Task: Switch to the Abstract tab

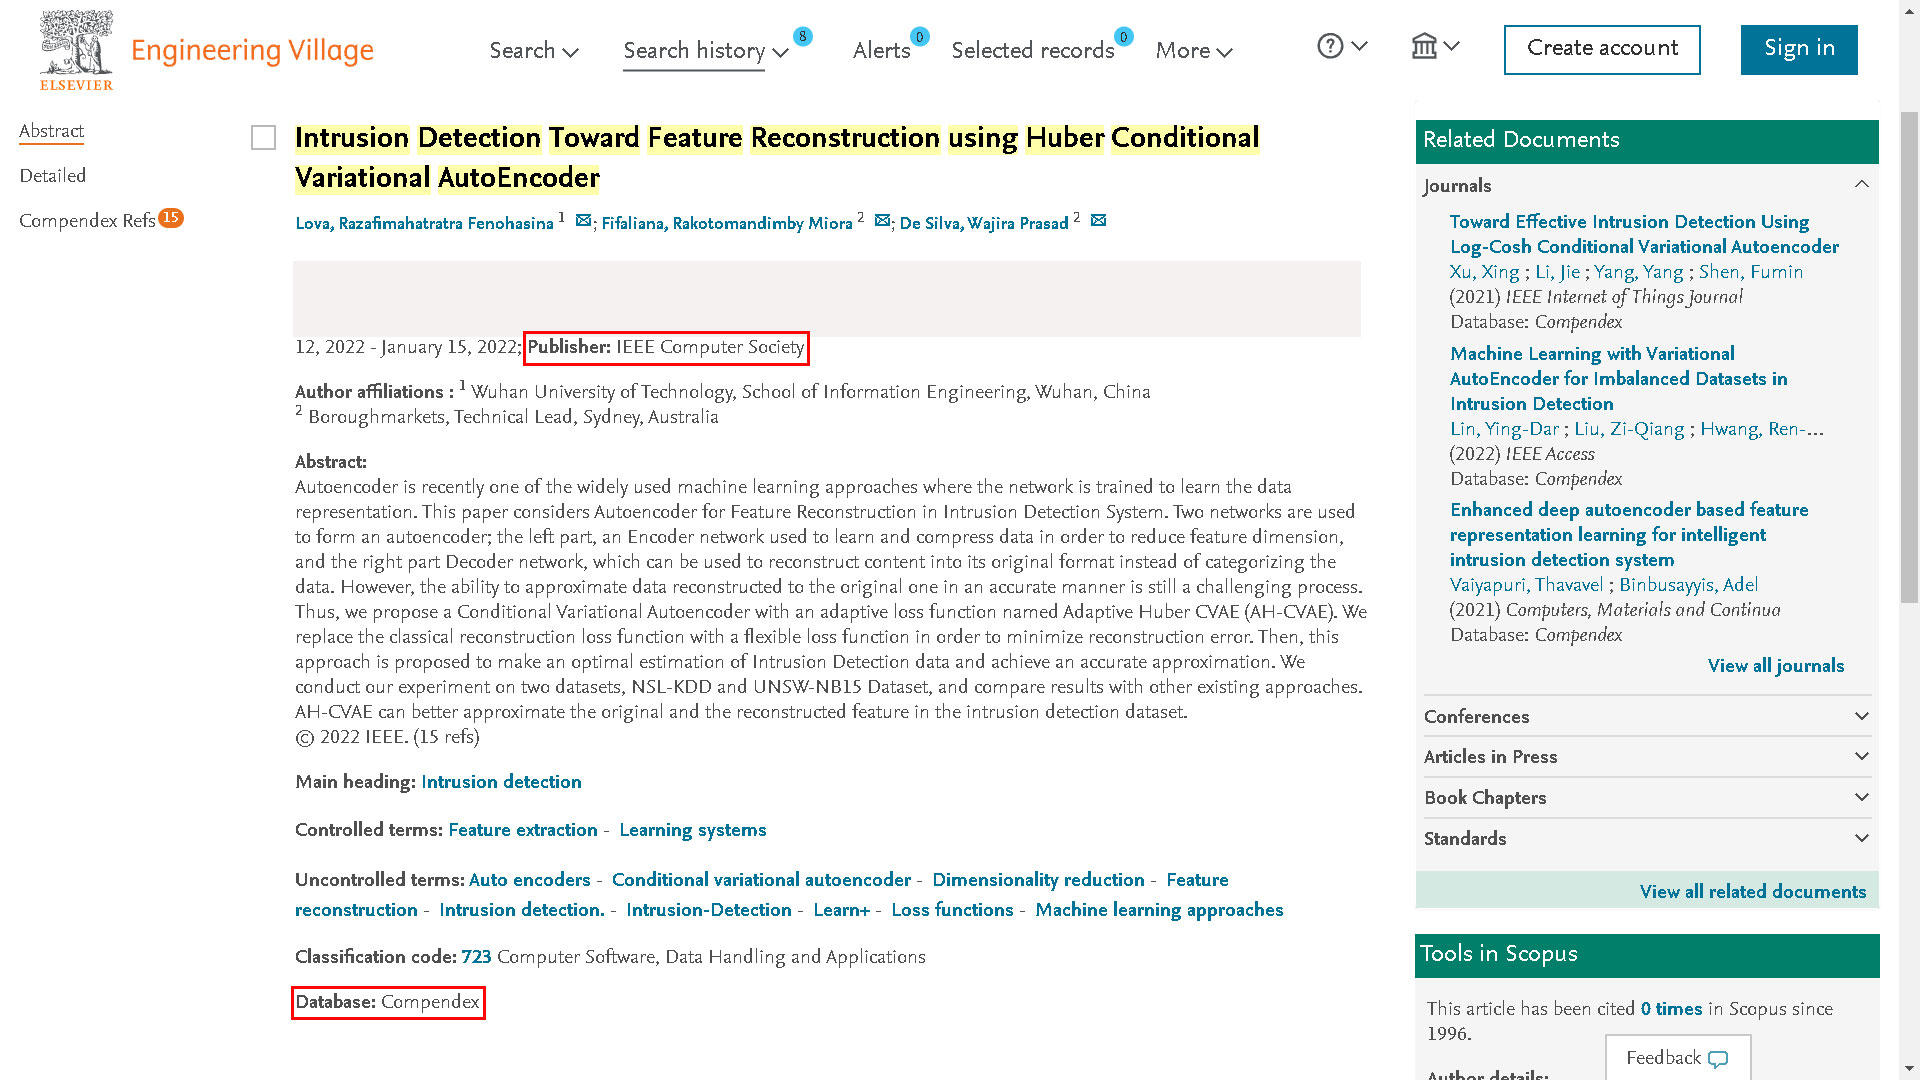Action: click(x=51, y=131)
